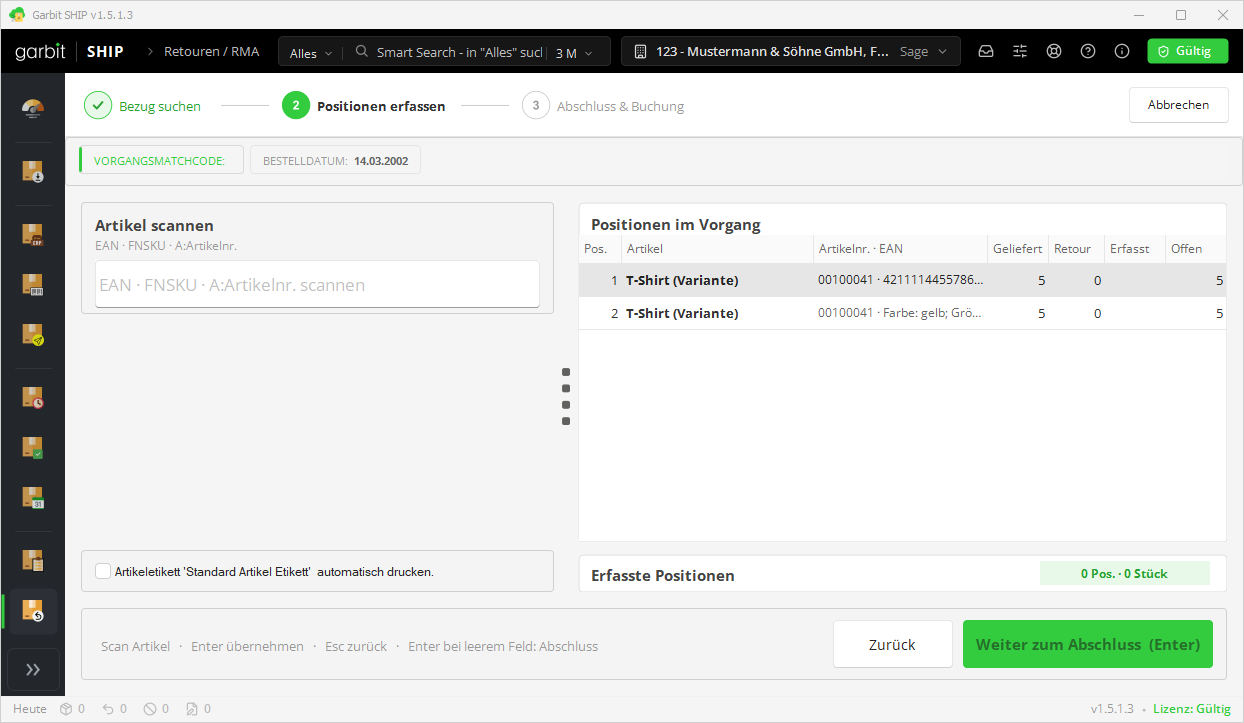This screenshot has width=1244, height=723.
Task: Expand the sidebar with the double chevron
Action: tap(33, 669)
